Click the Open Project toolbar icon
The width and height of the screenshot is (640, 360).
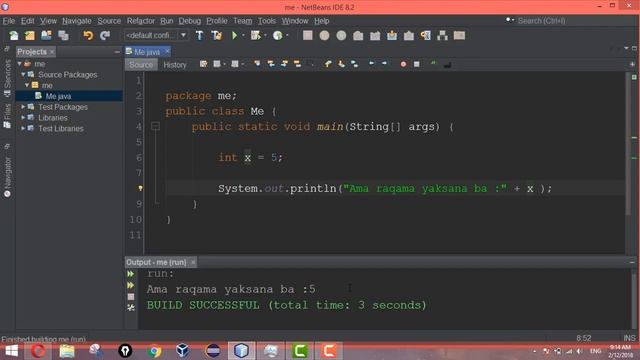coord(46,36)
